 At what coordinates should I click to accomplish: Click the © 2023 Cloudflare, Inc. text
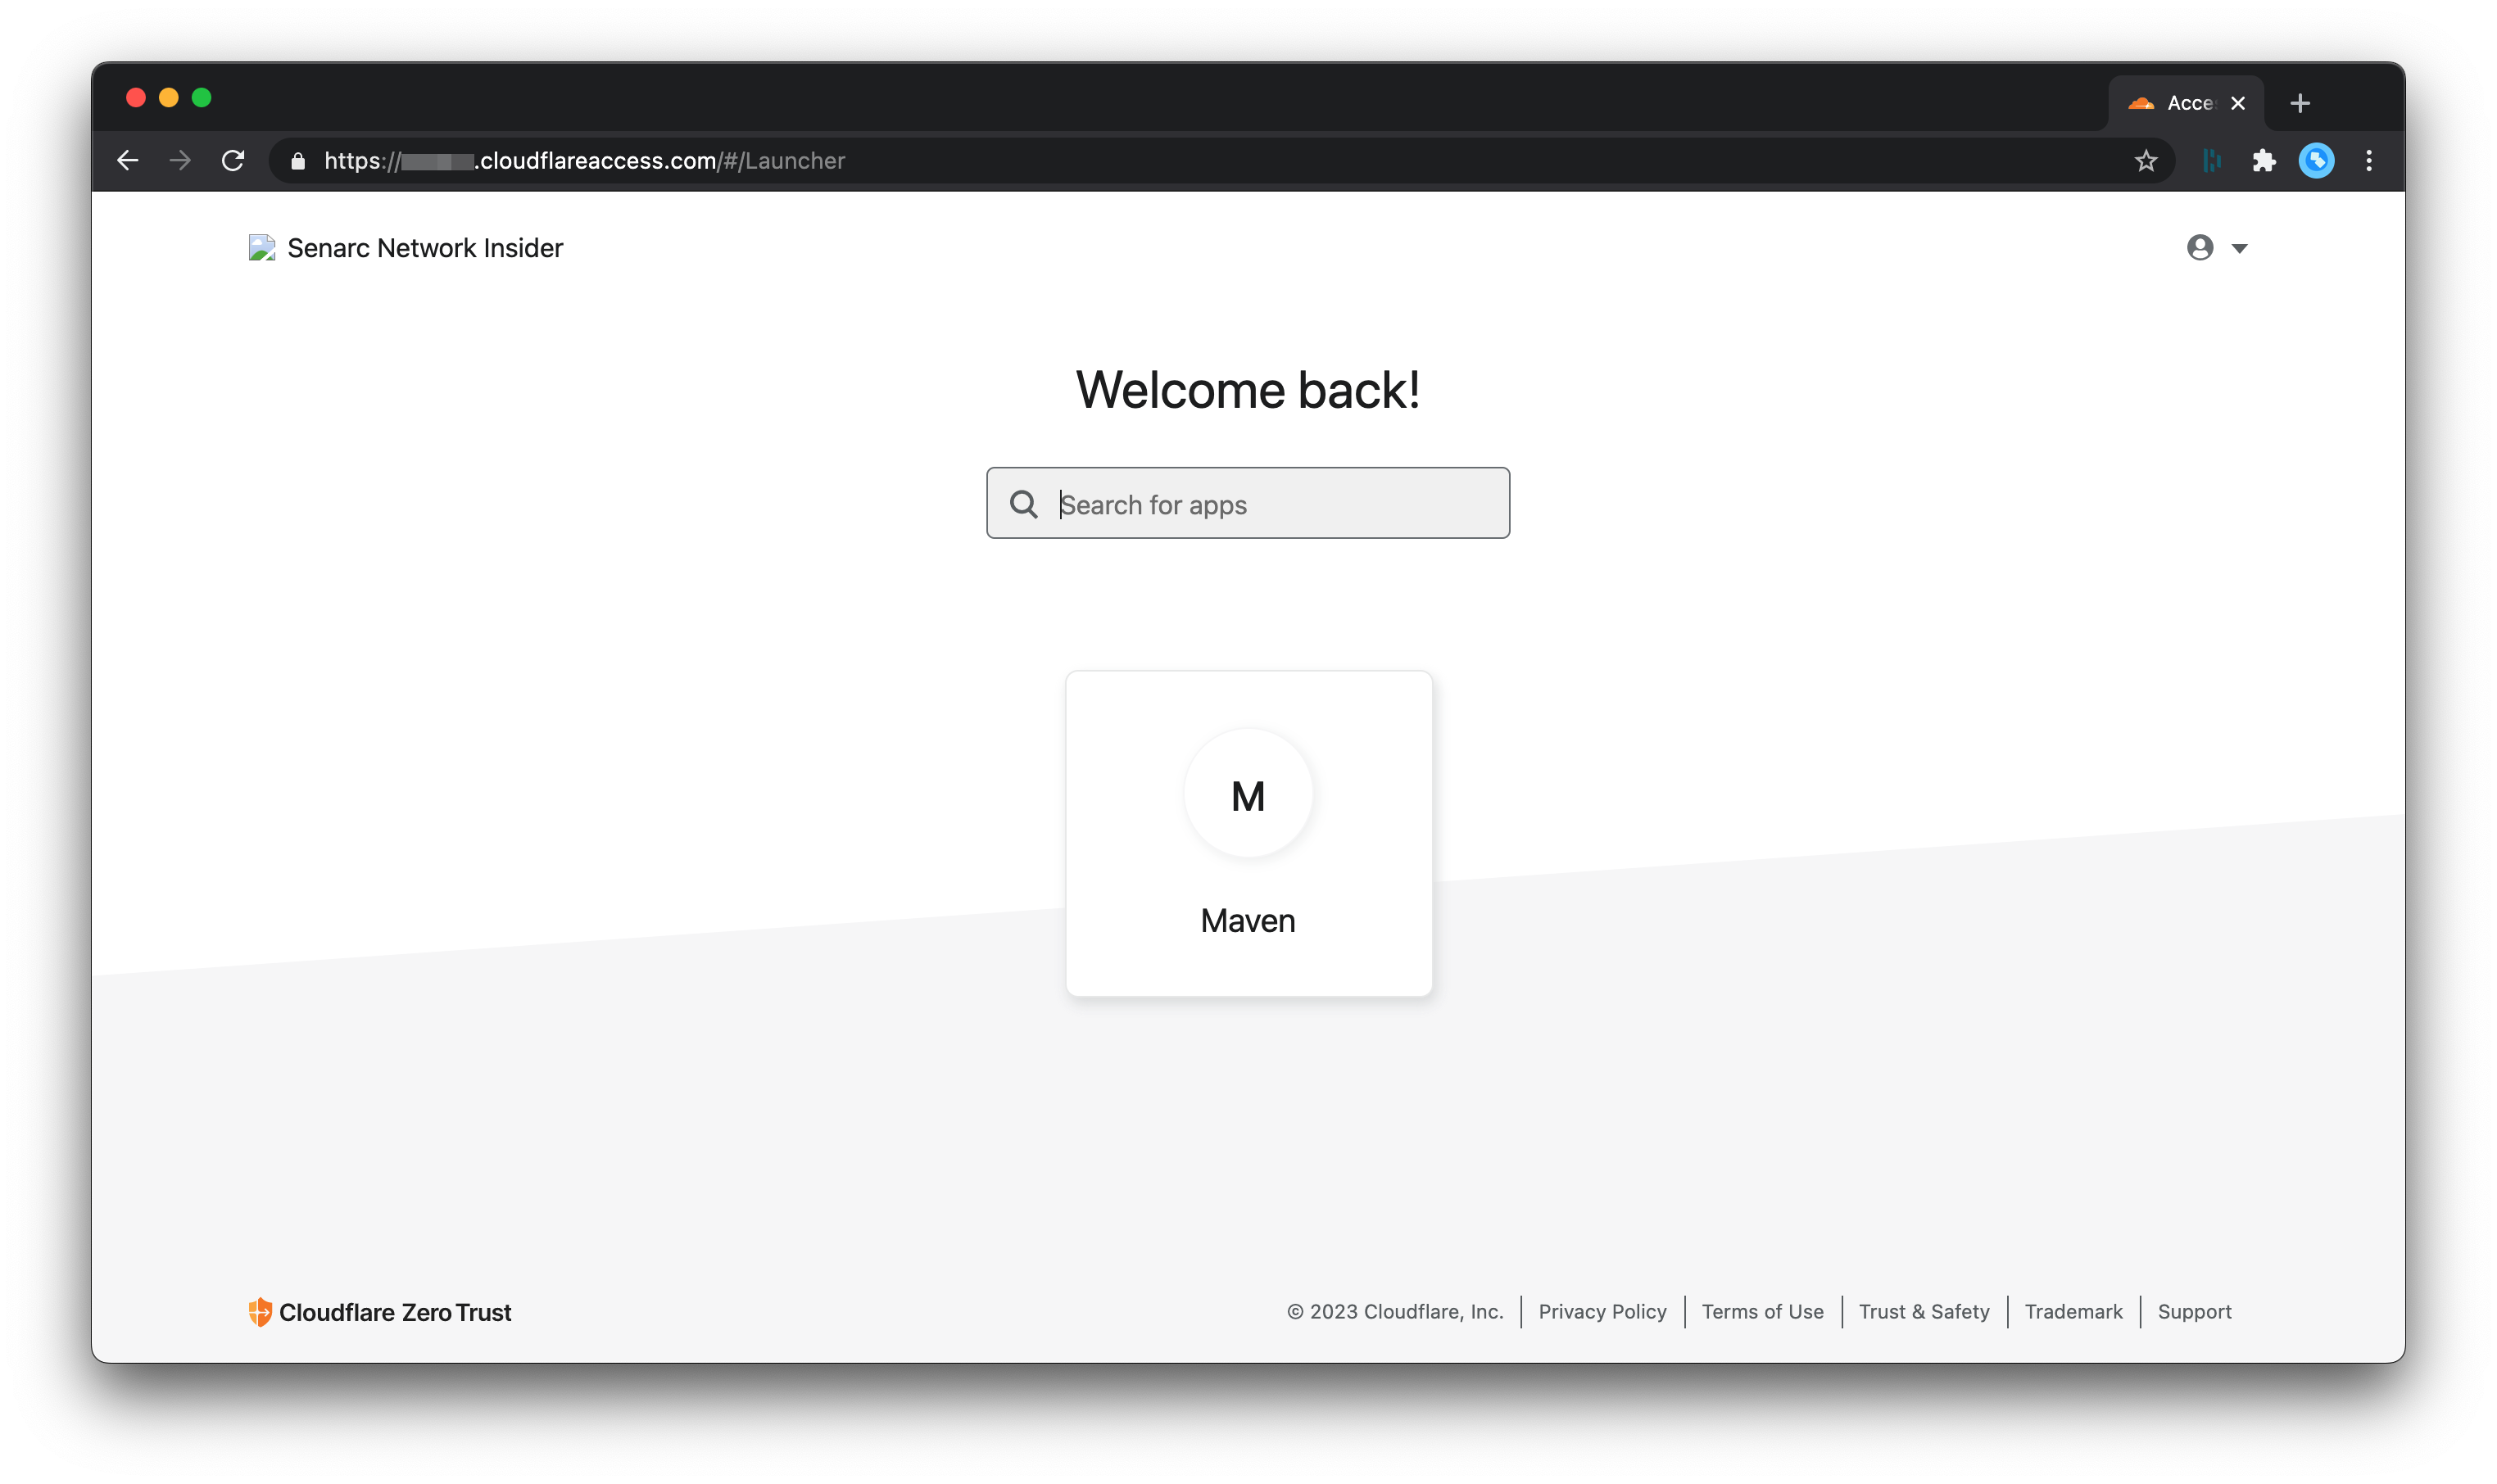coord(1395,1312)
